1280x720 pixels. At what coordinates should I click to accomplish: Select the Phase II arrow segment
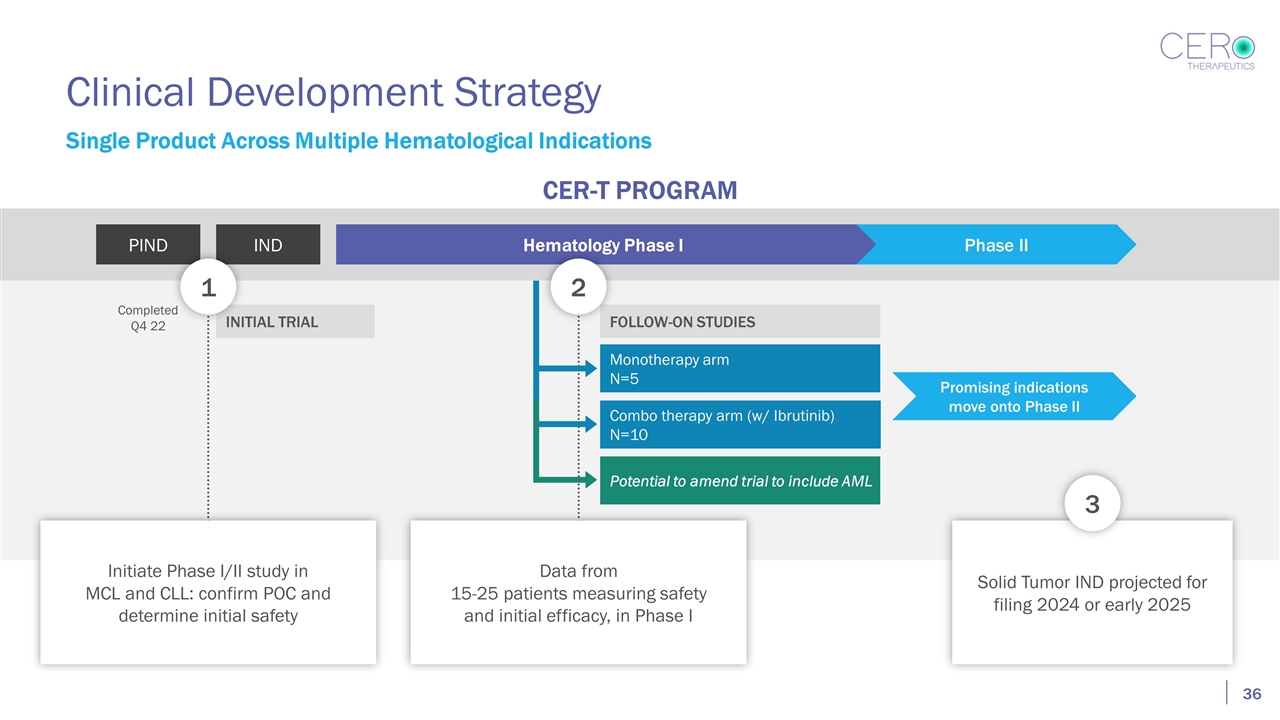996,245
